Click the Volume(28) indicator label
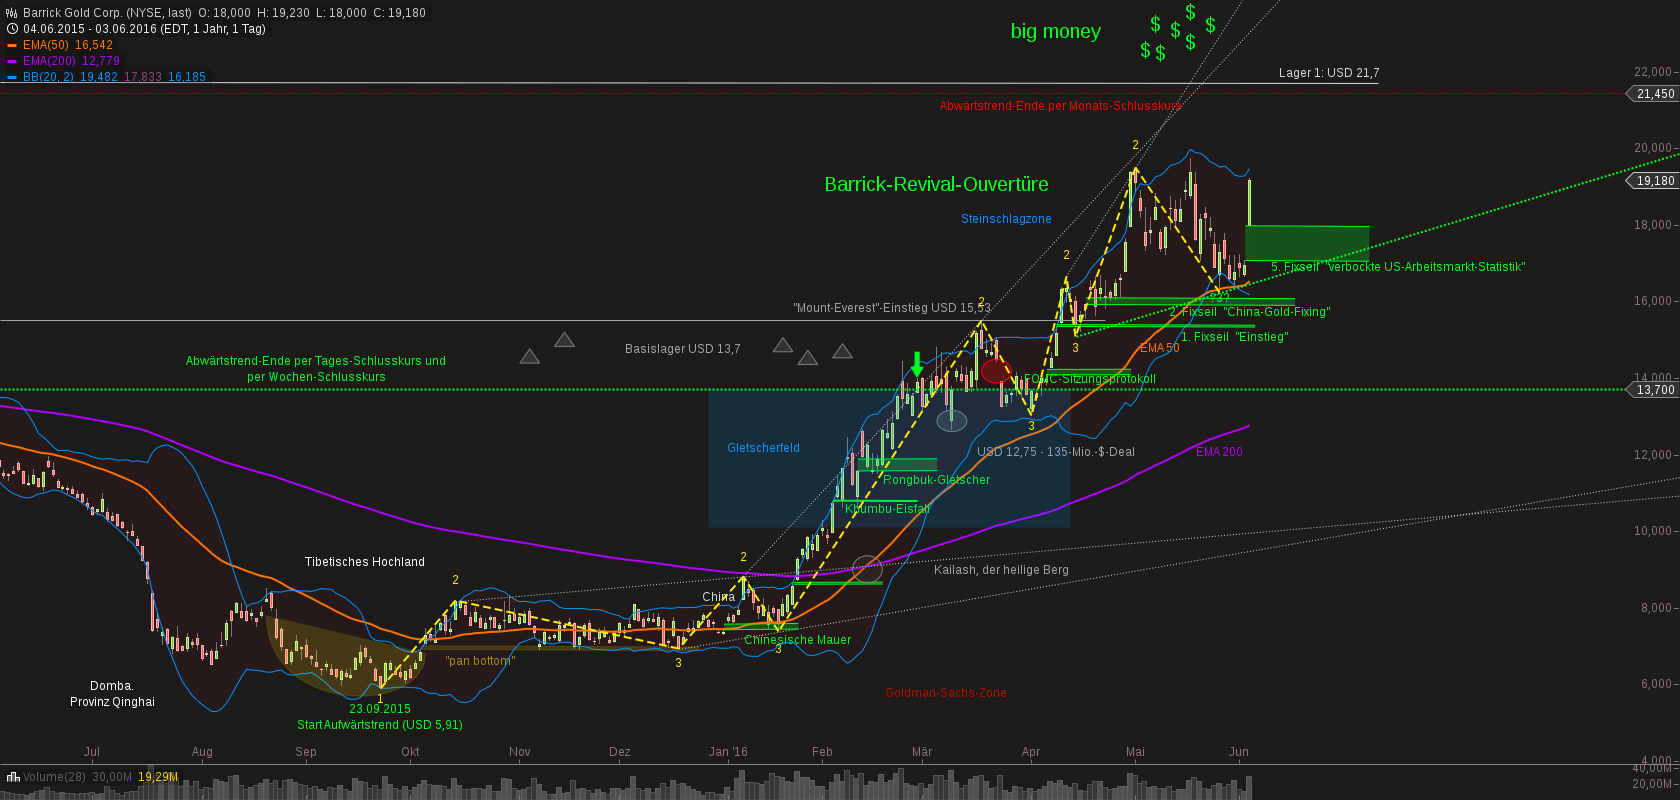Viewport: 1680px width, 800px height. pyautogui.click(x=54, y=777)
